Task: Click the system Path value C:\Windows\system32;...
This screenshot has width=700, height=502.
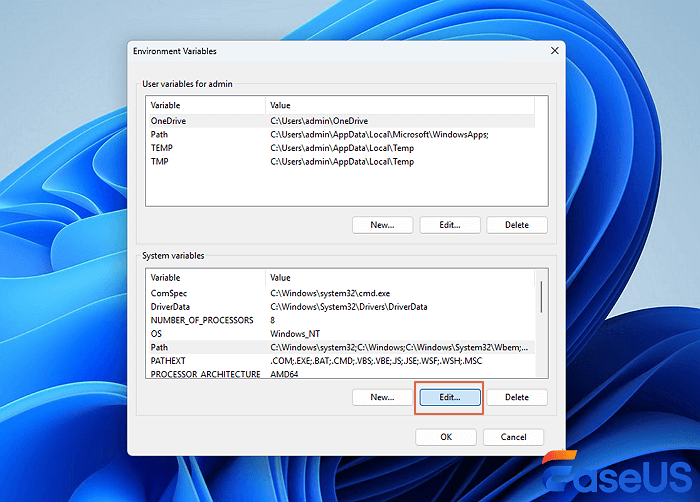Action: (x=399, y=347)
